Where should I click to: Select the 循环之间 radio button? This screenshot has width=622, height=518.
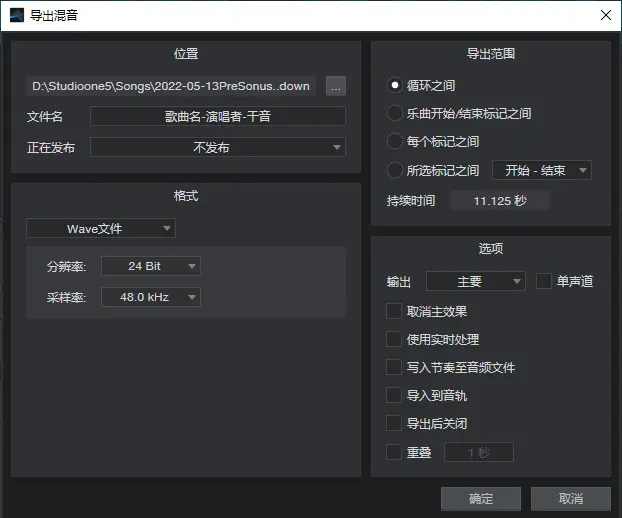395,85
